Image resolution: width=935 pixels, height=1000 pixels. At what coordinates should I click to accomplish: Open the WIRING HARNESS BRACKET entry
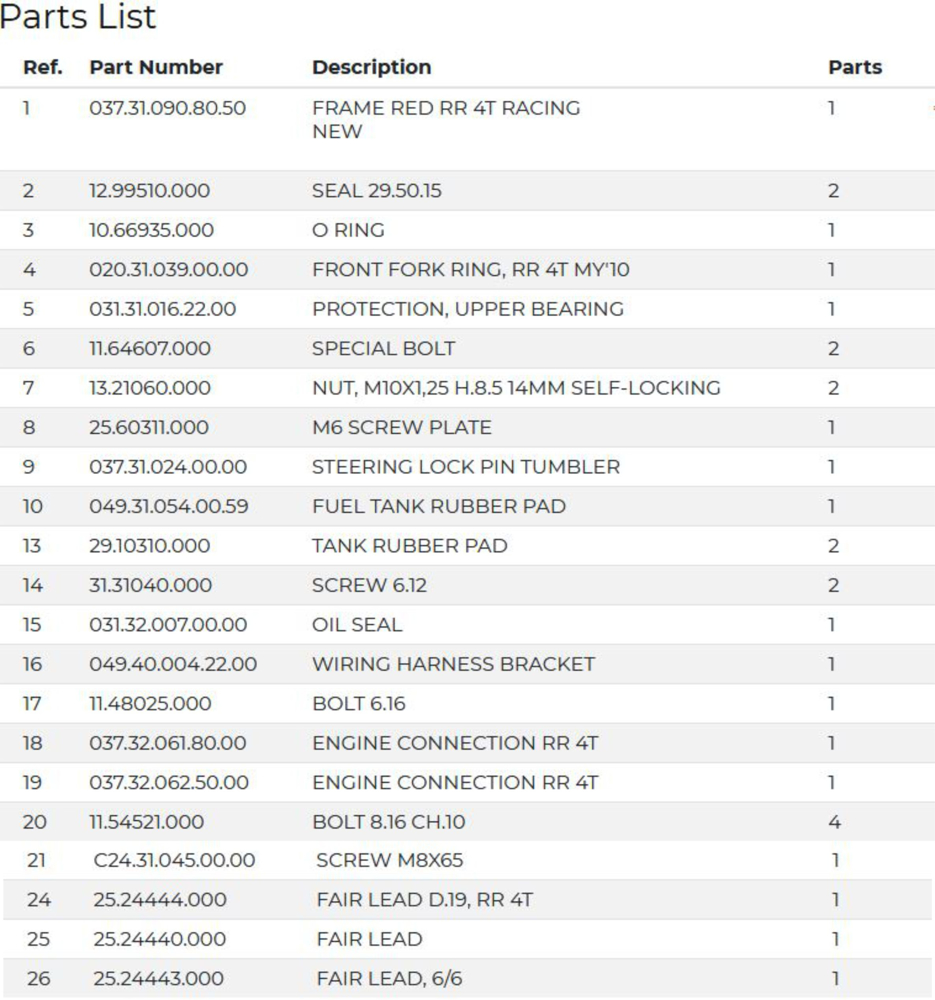tap(453, 664)
